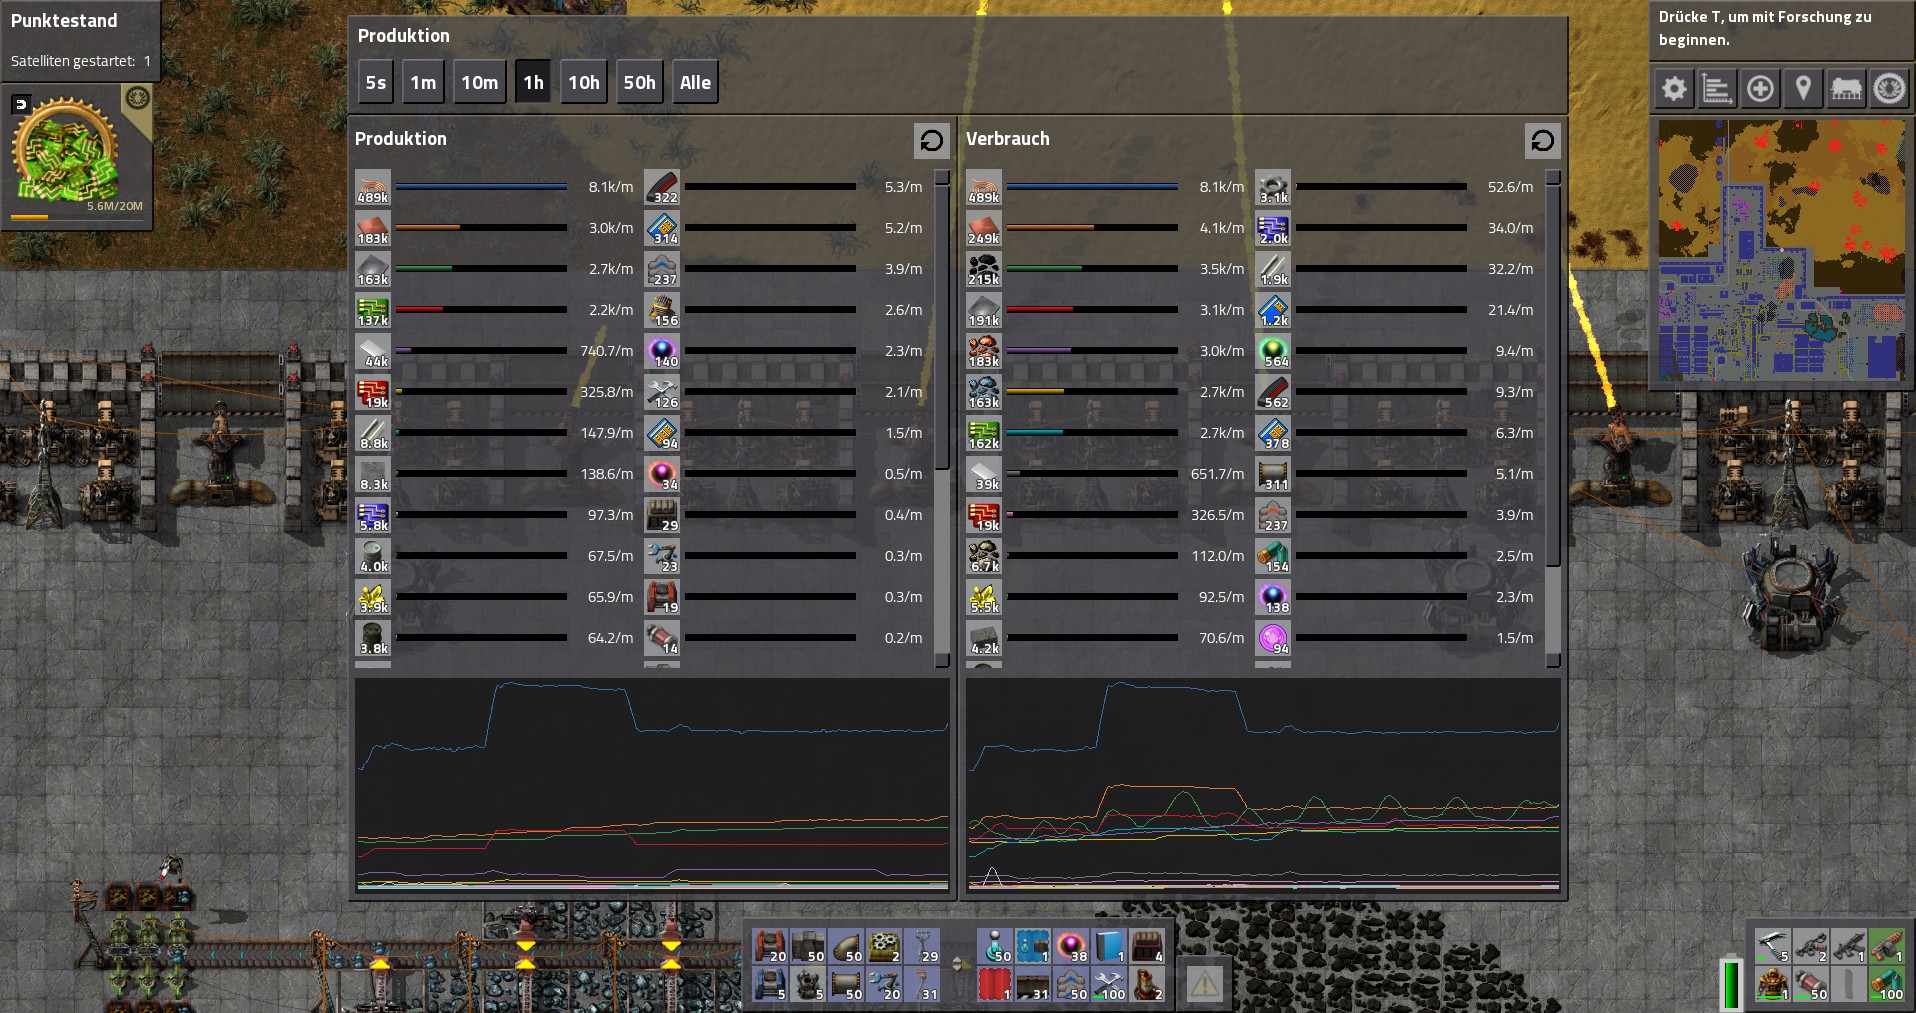Click the Produktion line graph
This screenshot has width=1916, height=1013.
(x=652, y=785)
